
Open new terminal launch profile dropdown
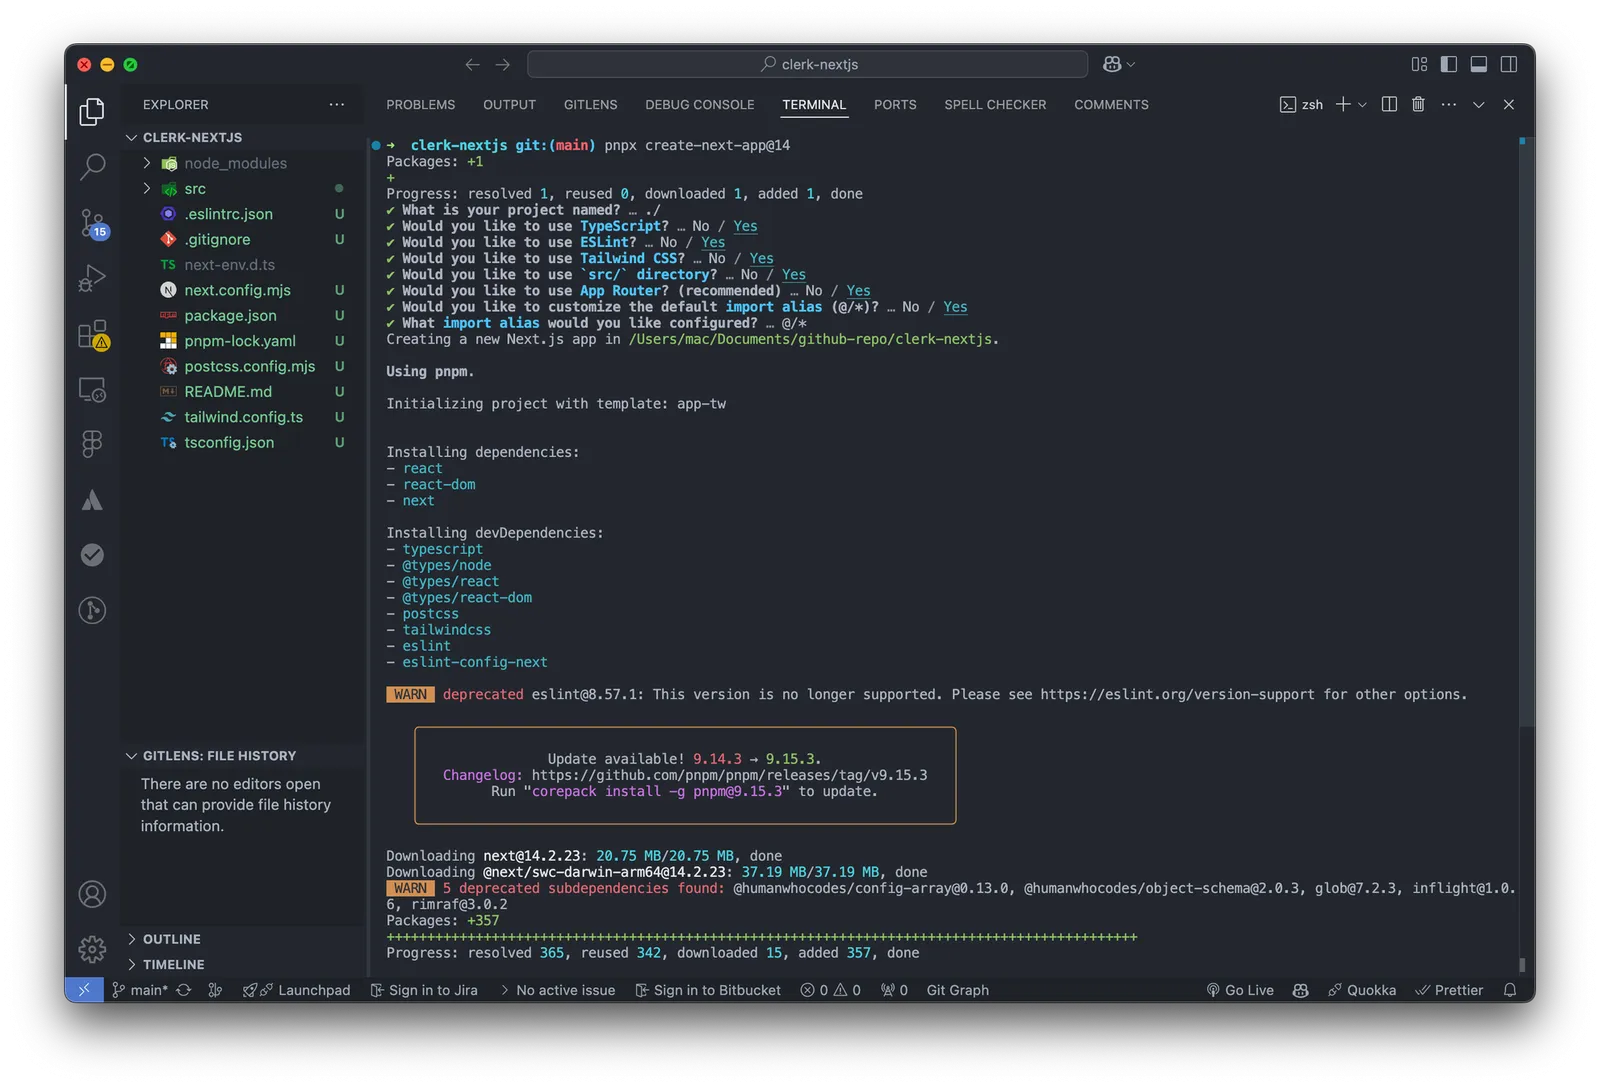coord(1362,104)
